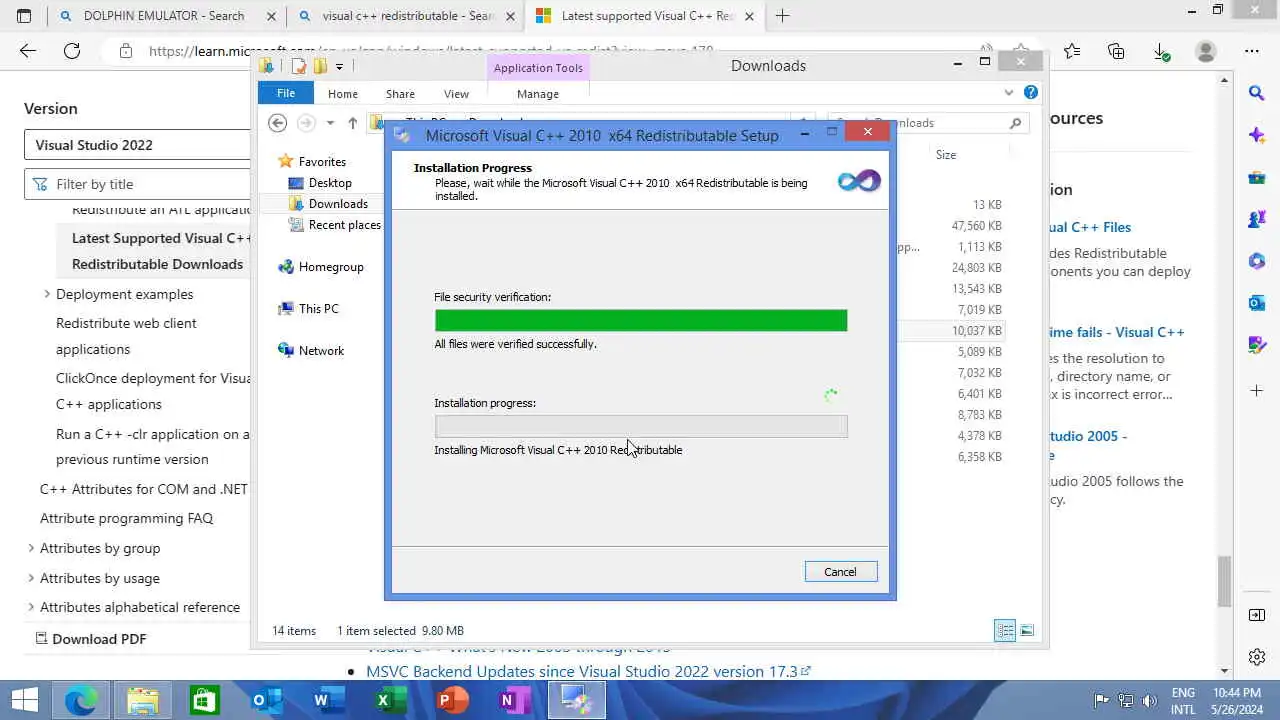The image size is (1280, 720).
Task: Select the installer setup icon in the taskbar
Action: pyautogui.click(x=577, y=700)
